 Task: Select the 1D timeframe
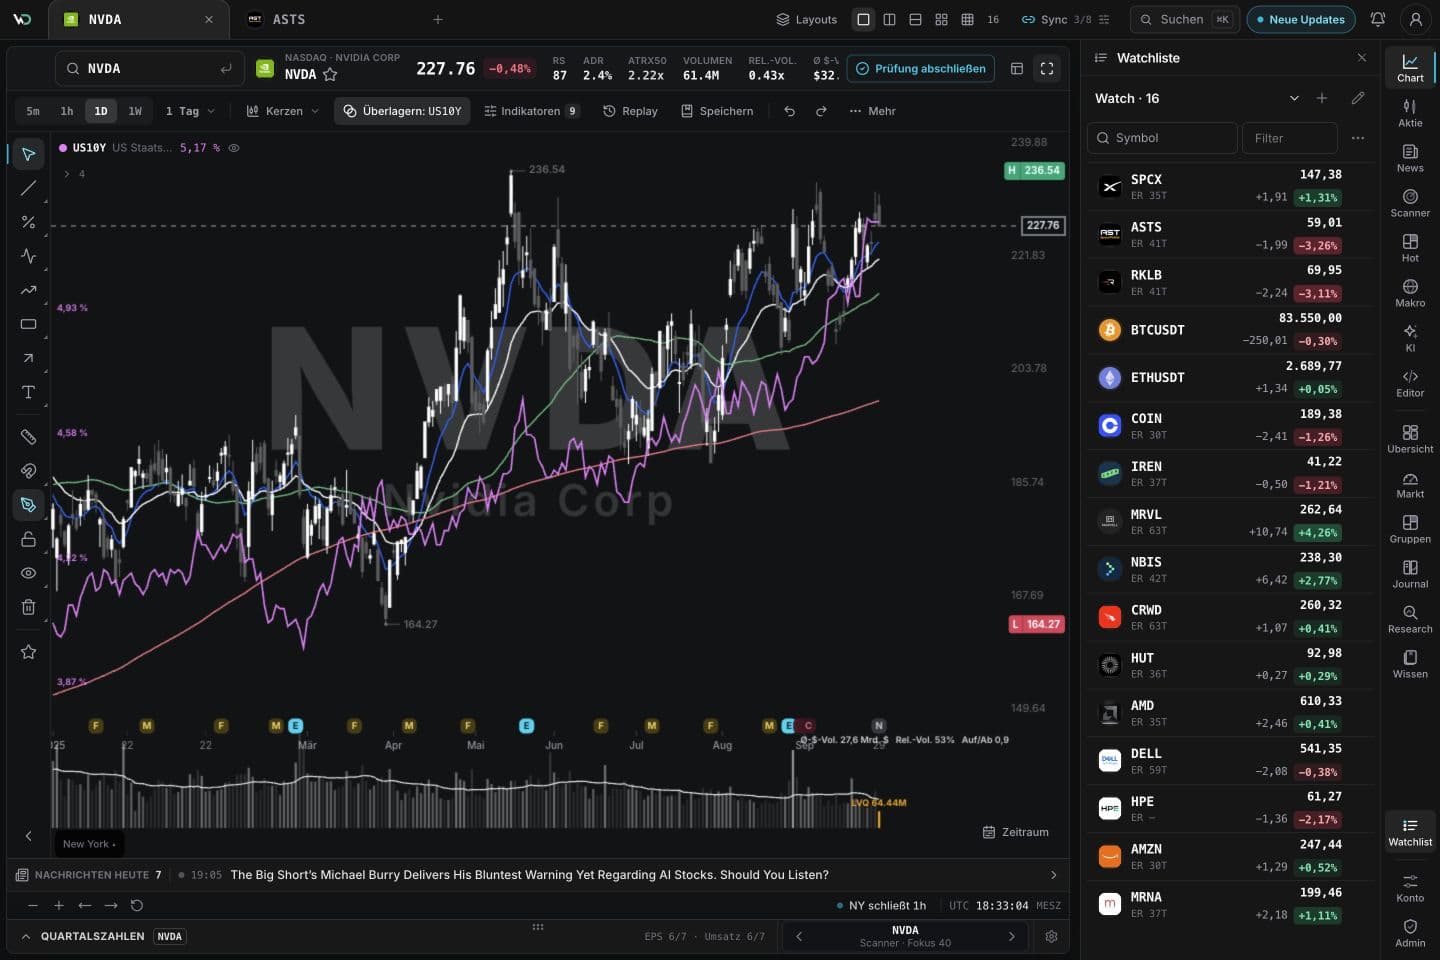pyautogui.click(x=101, y=111)
